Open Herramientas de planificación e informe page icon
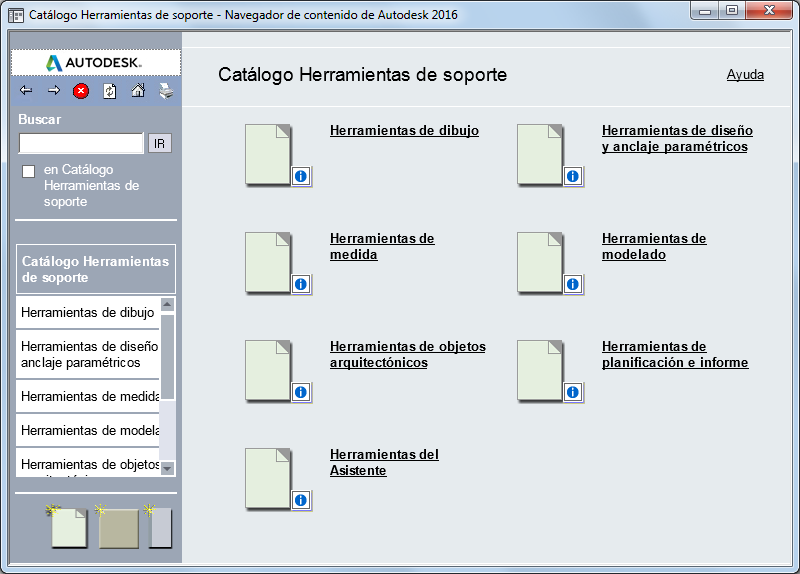The height and width of the screenshot is (574, 800). tap(540, 371)
